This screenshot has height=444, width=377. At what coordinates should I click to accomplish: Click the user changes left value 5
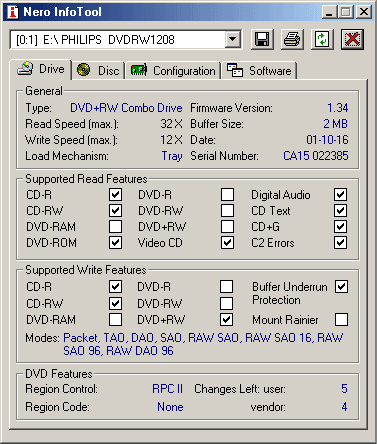coord(344,389)
